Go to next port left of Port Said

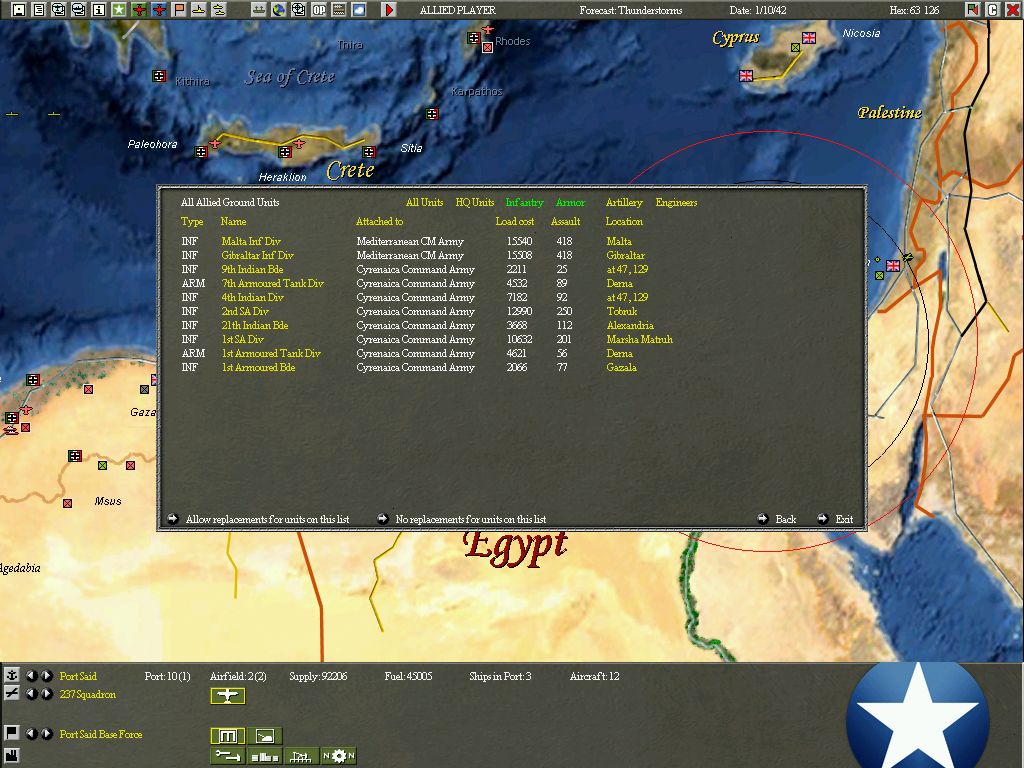pyautogui.click(x=47, y=676)
